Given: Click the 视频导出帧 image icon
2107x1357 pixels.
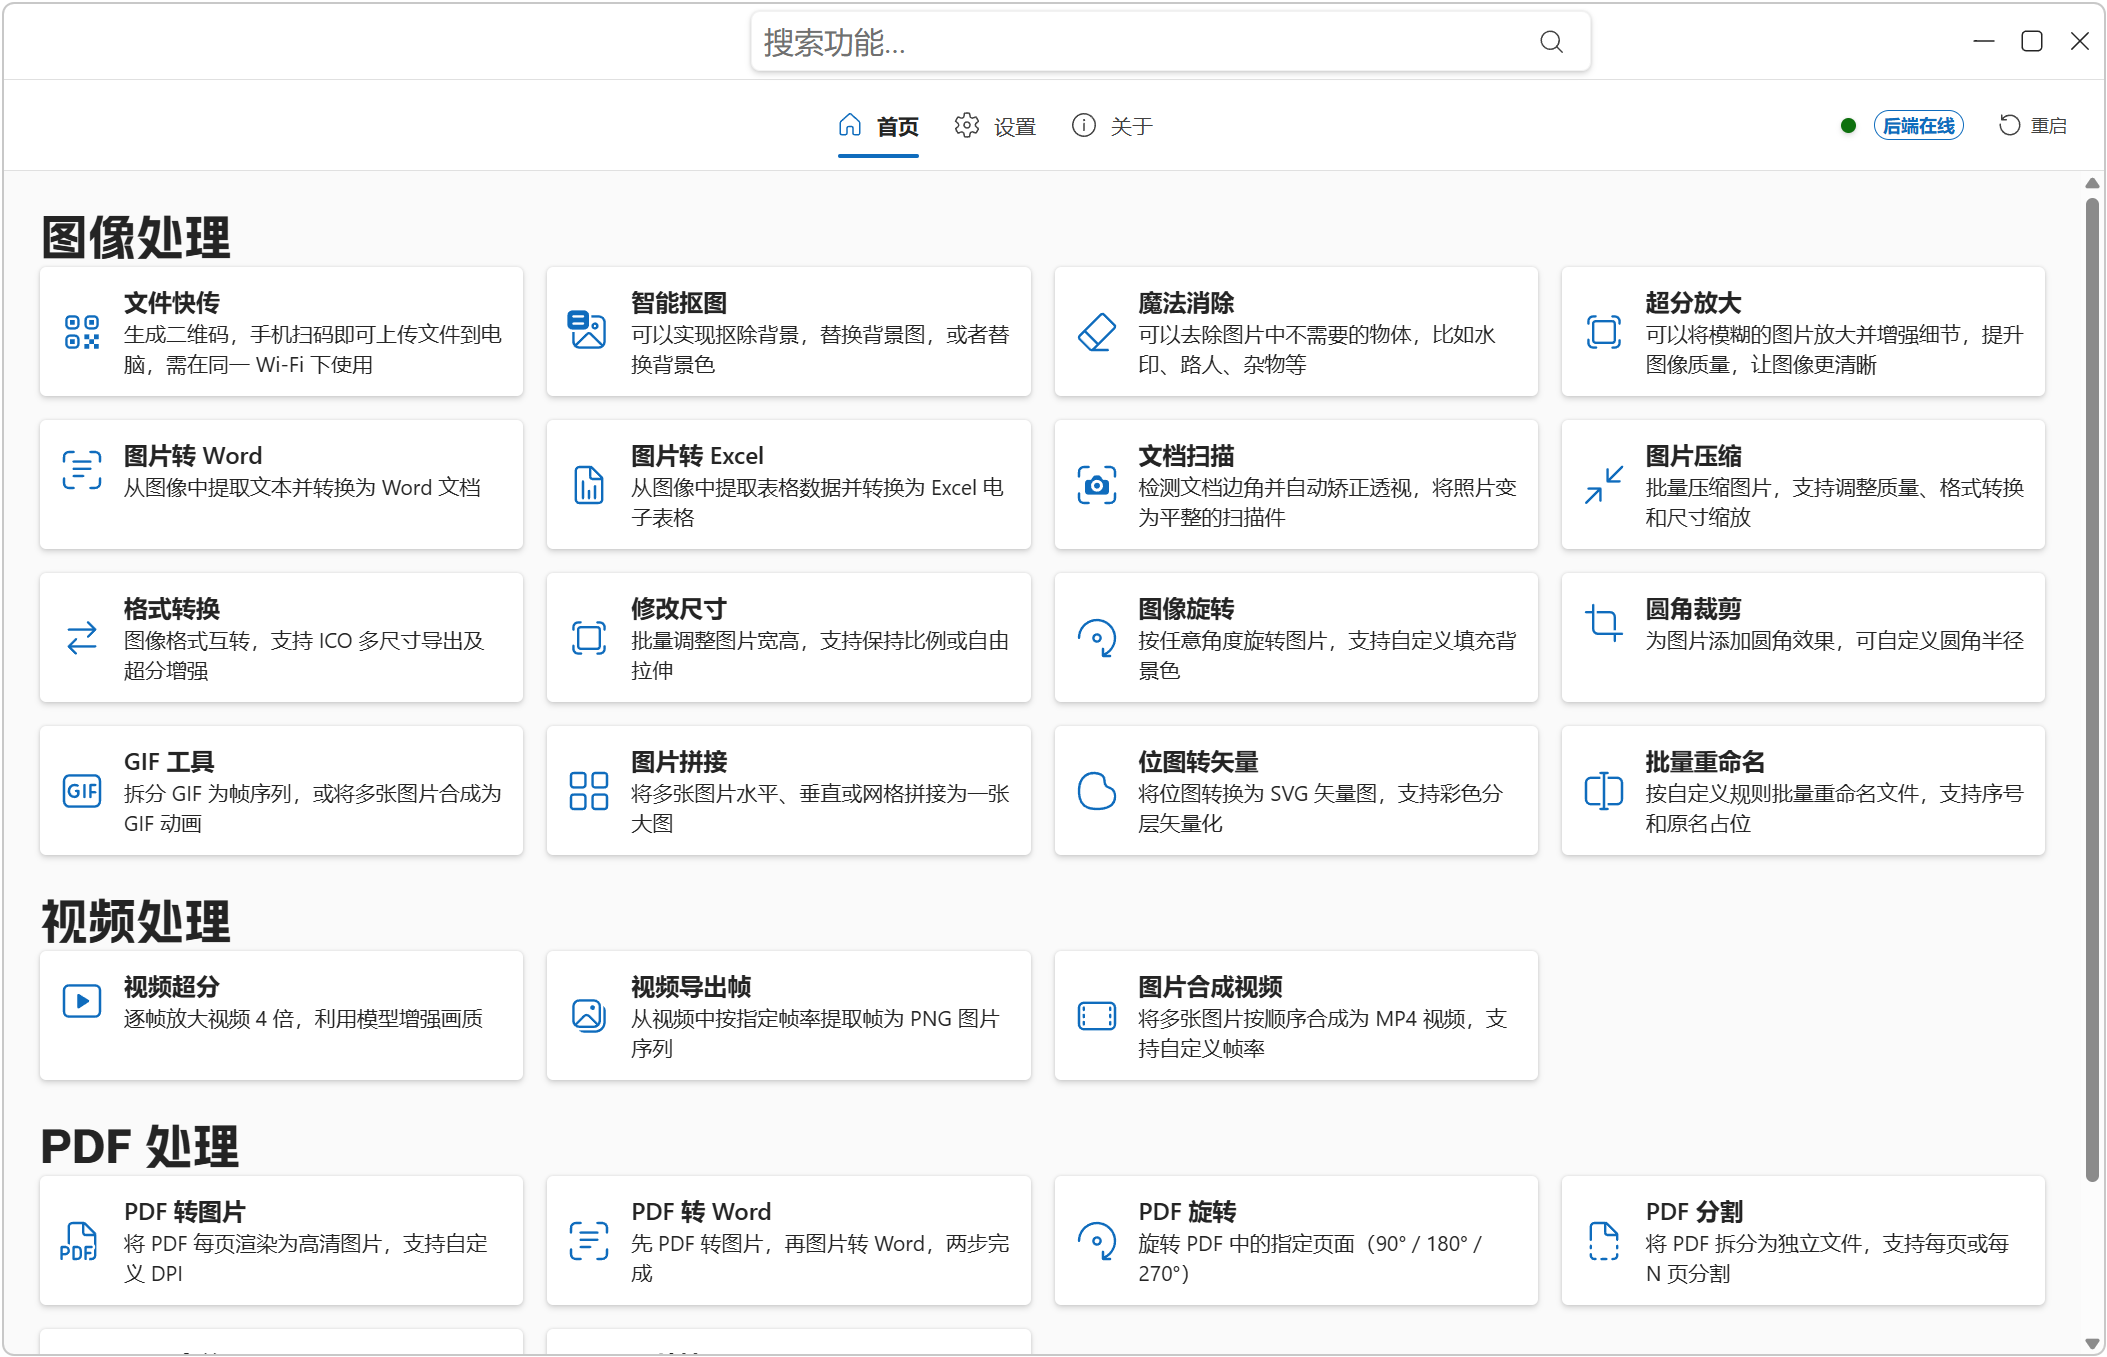Looking at the screenshot, I should [x=589, y=1016].
